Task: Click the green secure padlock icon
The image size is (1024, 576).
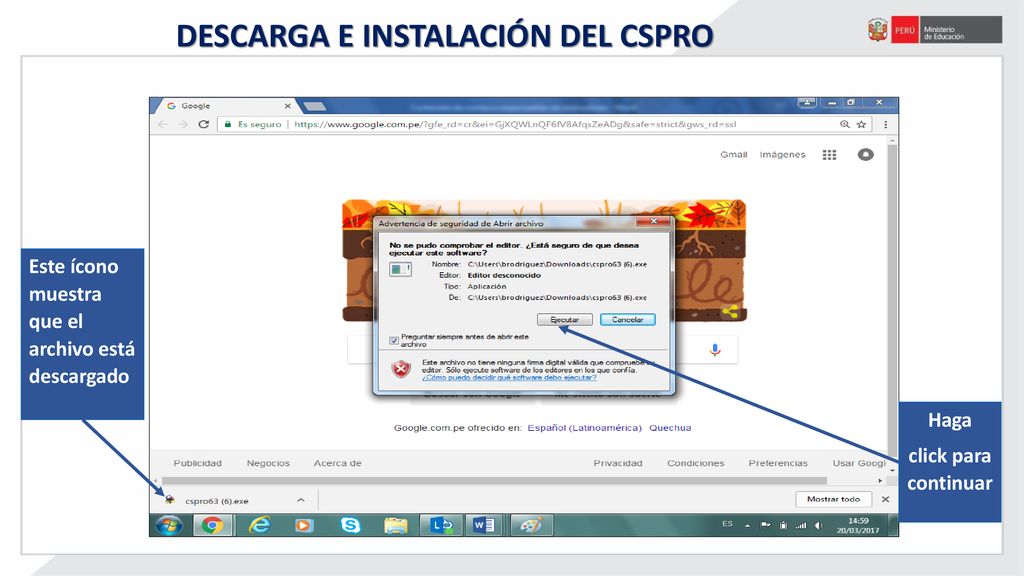Action: coord(228,124)
